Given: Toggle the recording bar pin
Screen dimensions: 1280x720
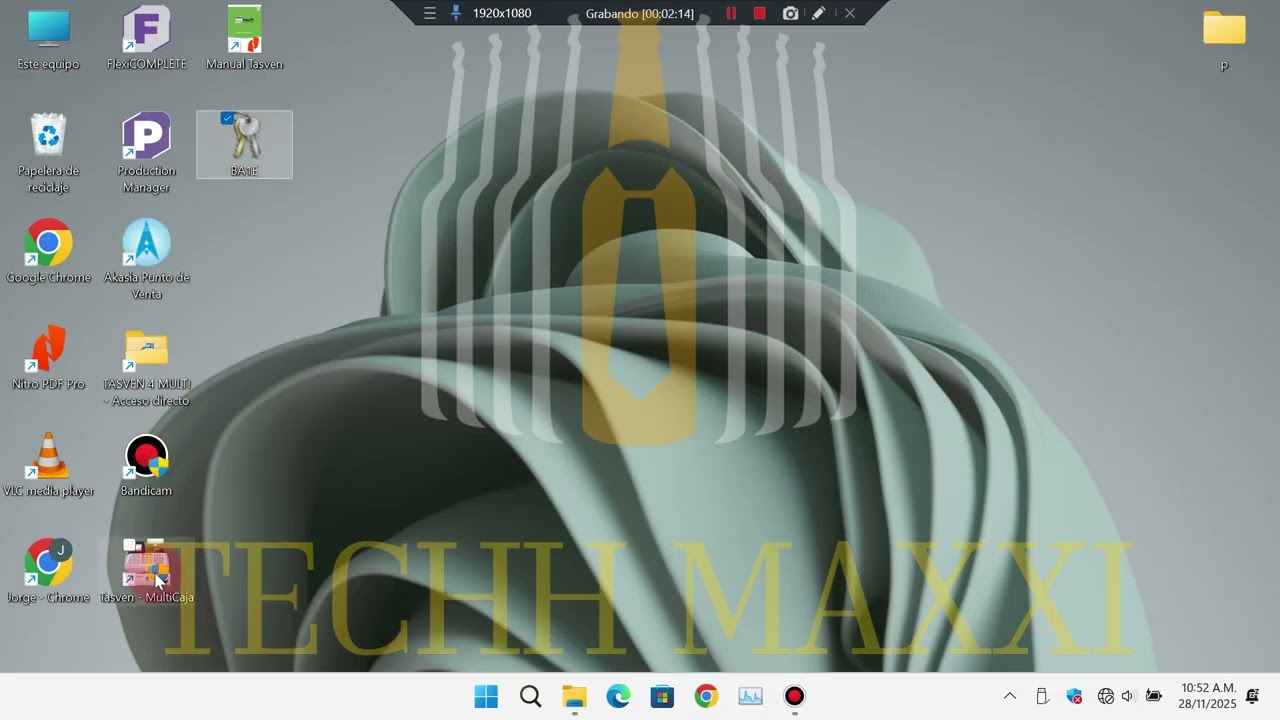Looking at the screenshot, I should tap(456, 13).
